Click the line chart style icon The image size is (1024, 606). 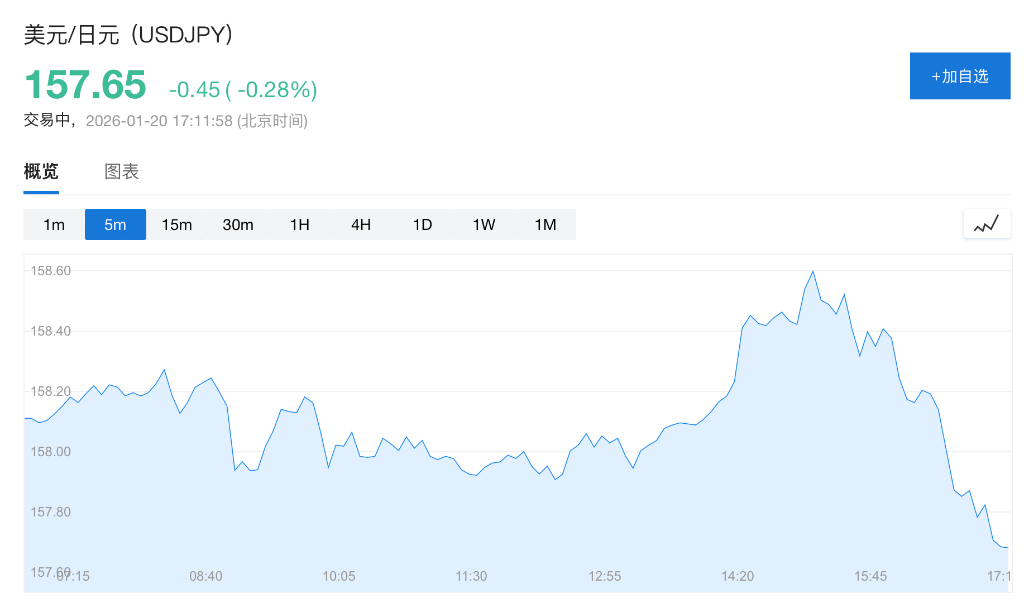coord(986,224)
